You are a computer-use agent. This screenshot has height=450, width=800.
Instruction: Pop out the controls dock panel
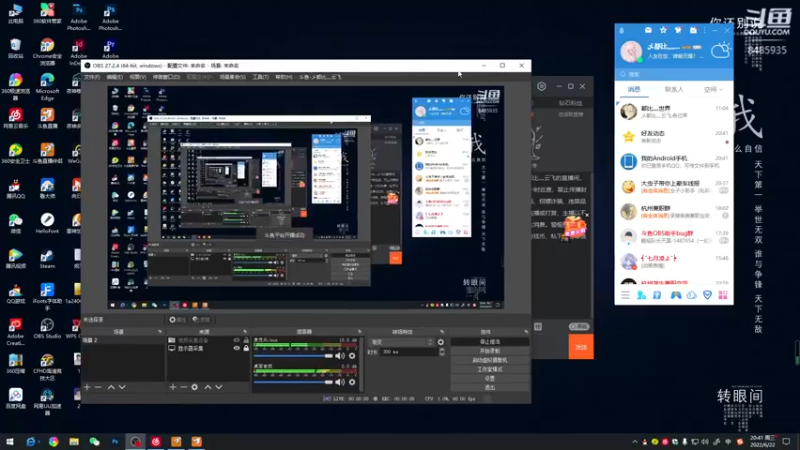pos(526,332)
